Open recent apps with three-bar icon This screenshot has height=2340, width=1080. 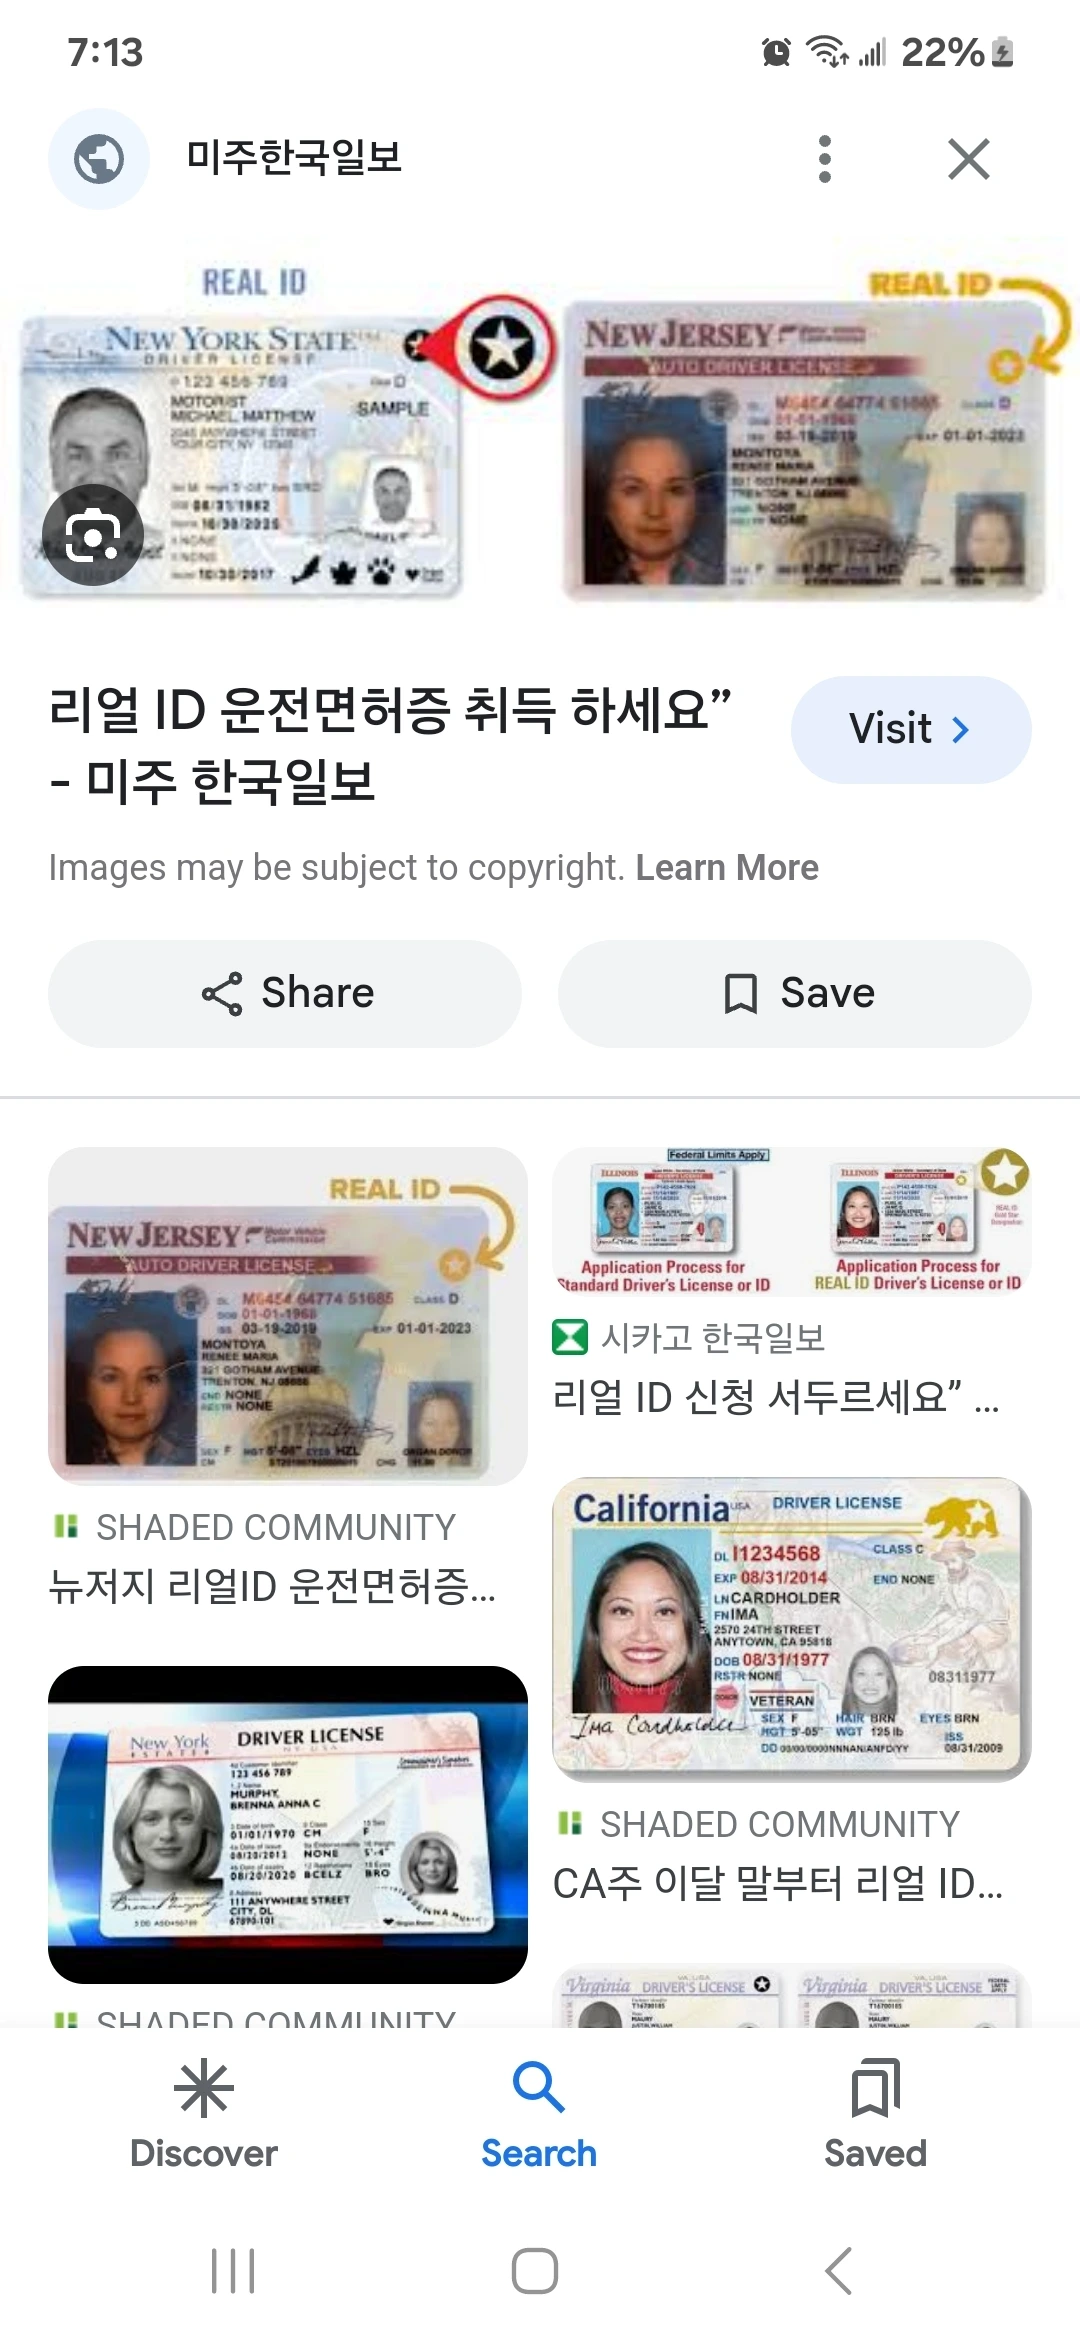click(x=233, y=2271)
